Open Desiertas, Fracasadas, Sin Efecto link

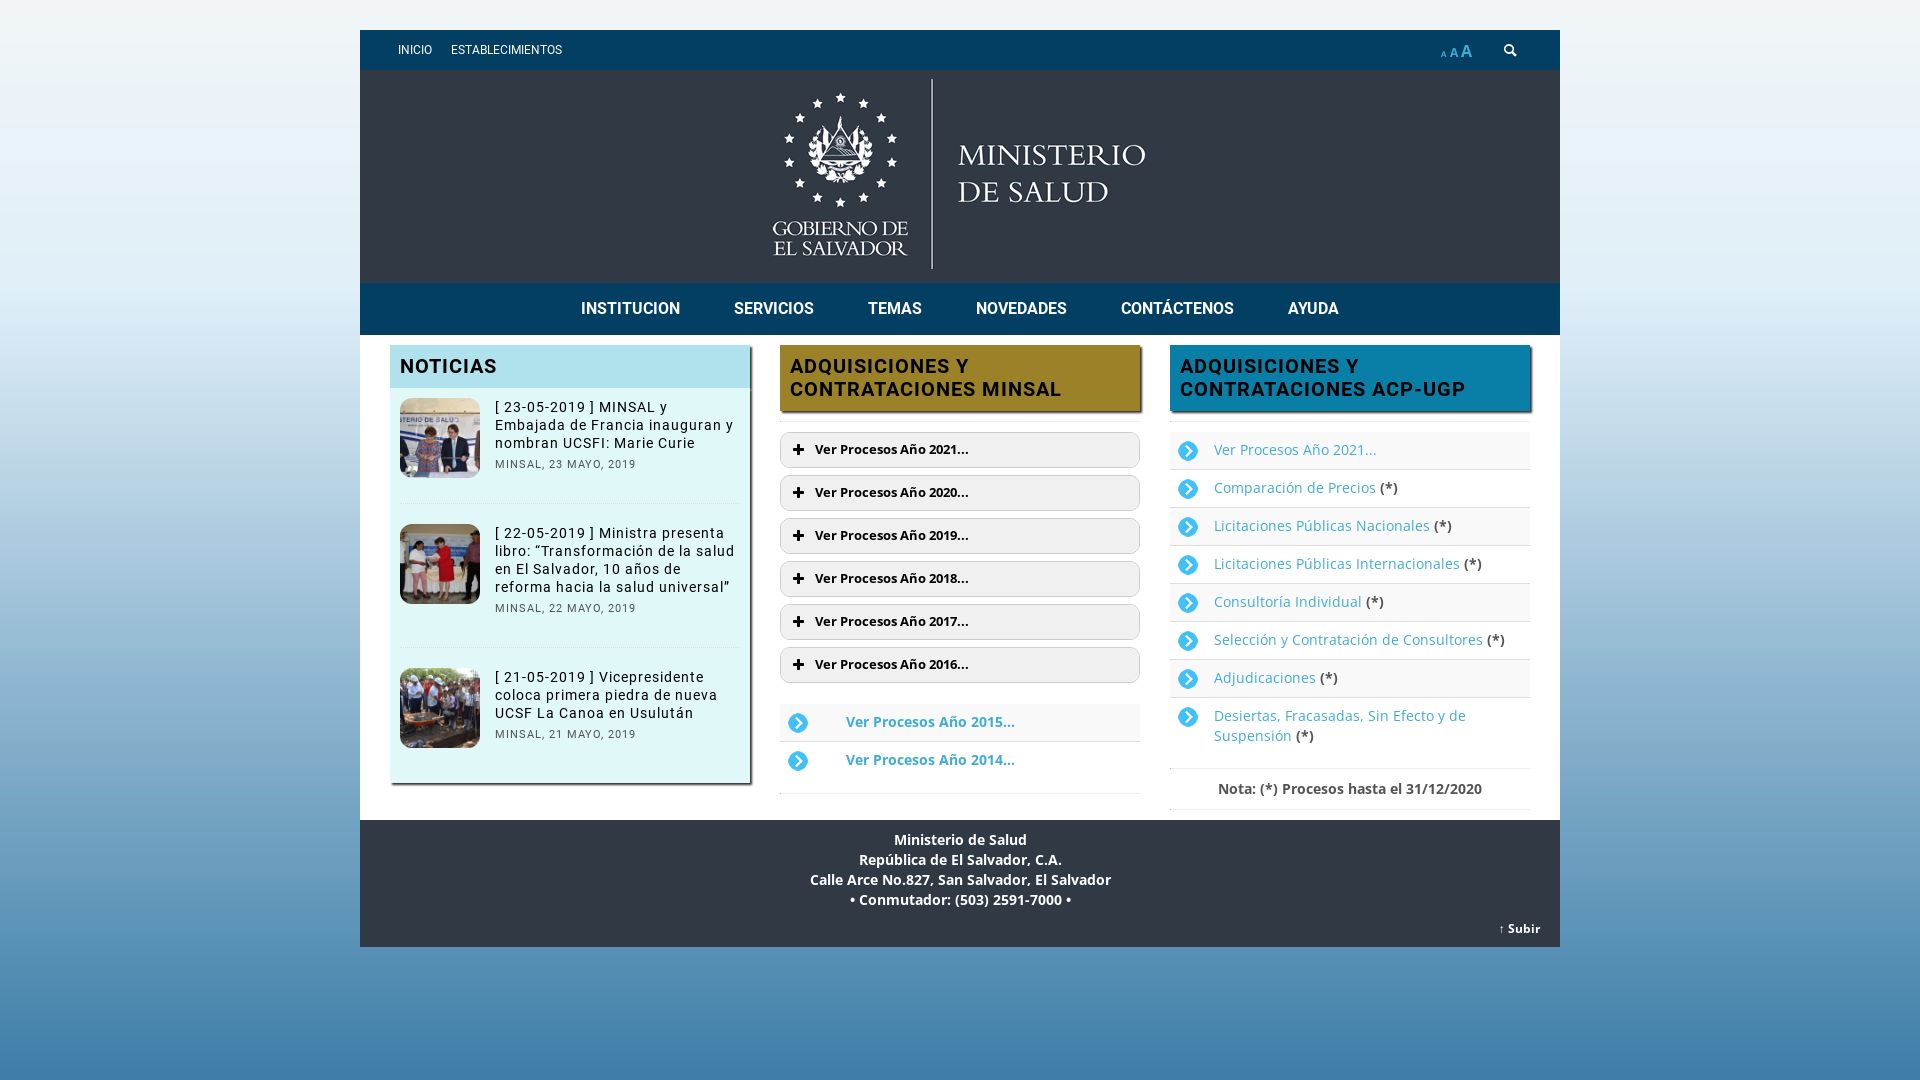pos(1340,726)
